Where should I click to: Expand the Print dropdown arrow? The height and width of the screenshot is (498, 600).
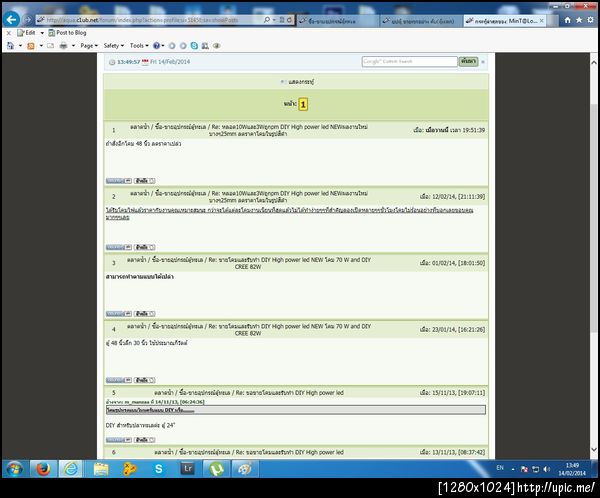pyautogui.click(x=73, y=46)
